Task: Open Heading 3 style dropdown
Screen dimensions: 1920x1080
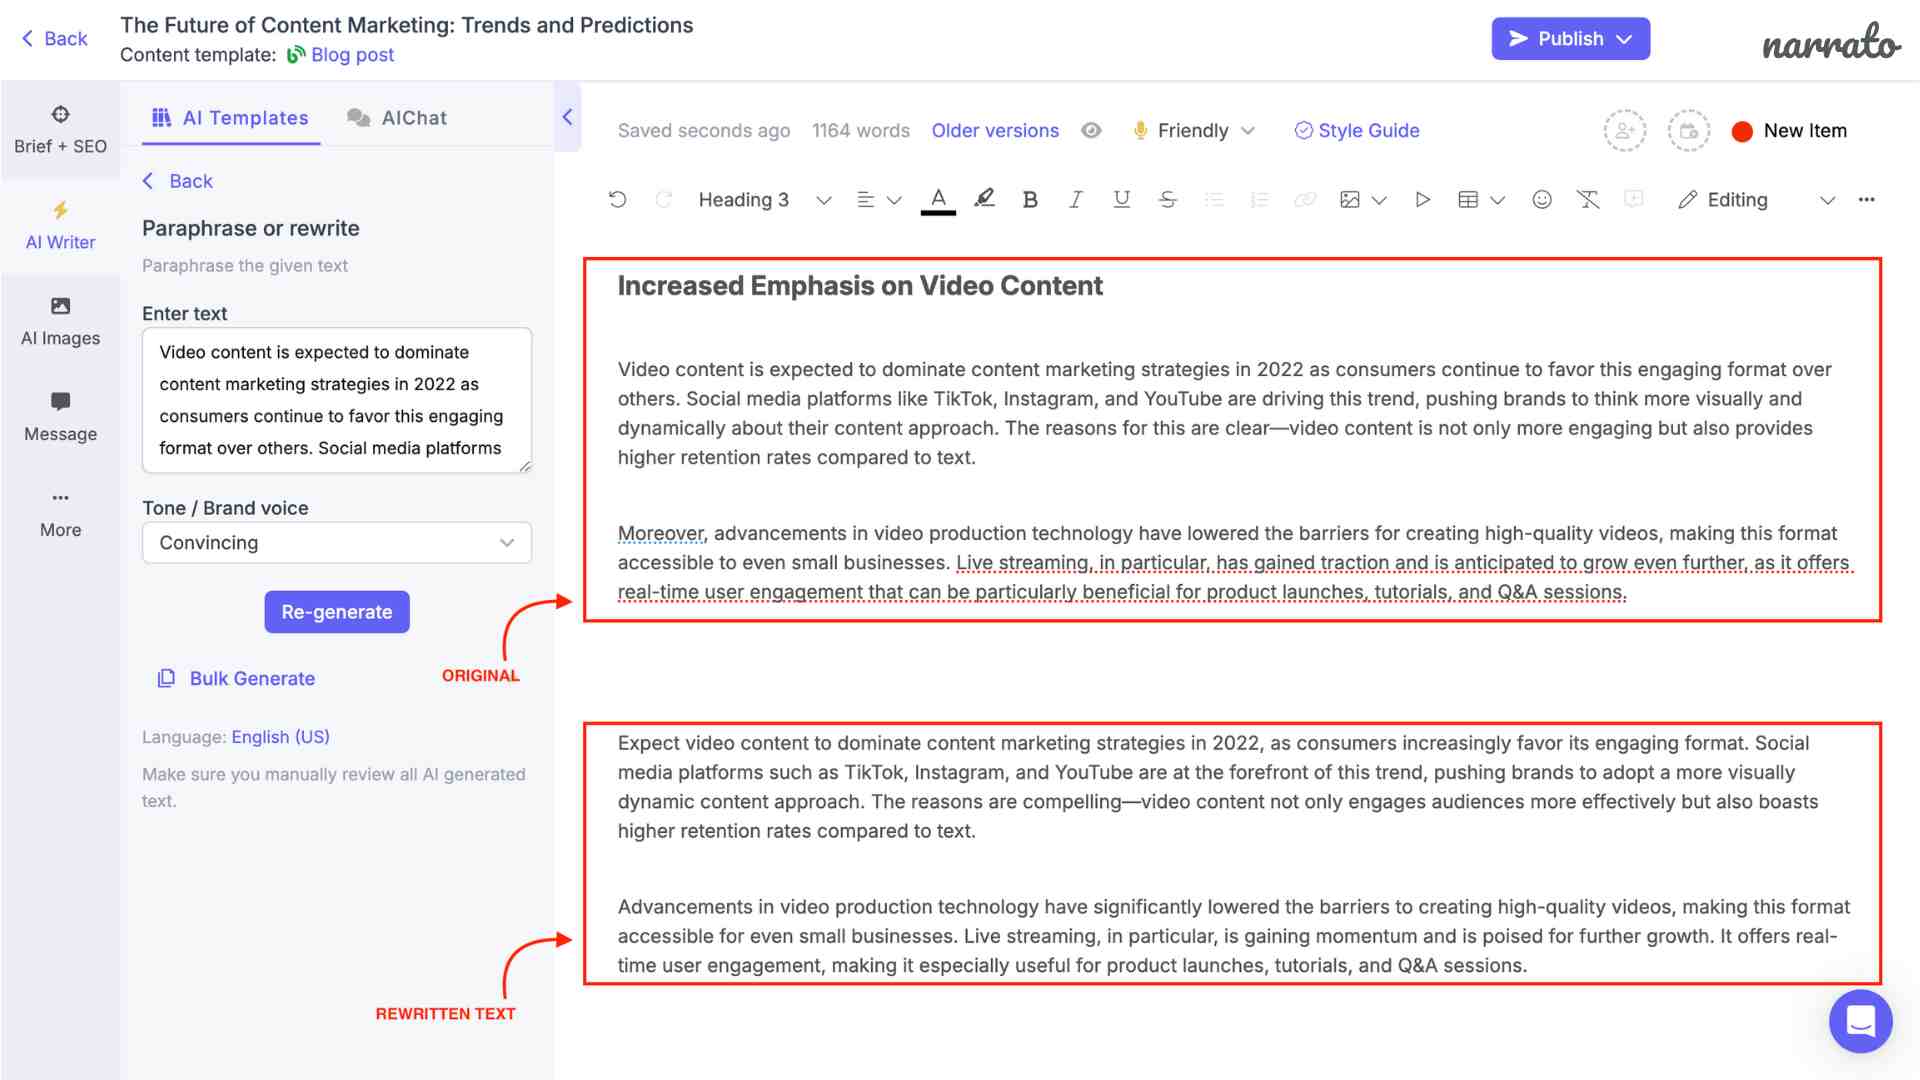Action: tap(765, 200)
